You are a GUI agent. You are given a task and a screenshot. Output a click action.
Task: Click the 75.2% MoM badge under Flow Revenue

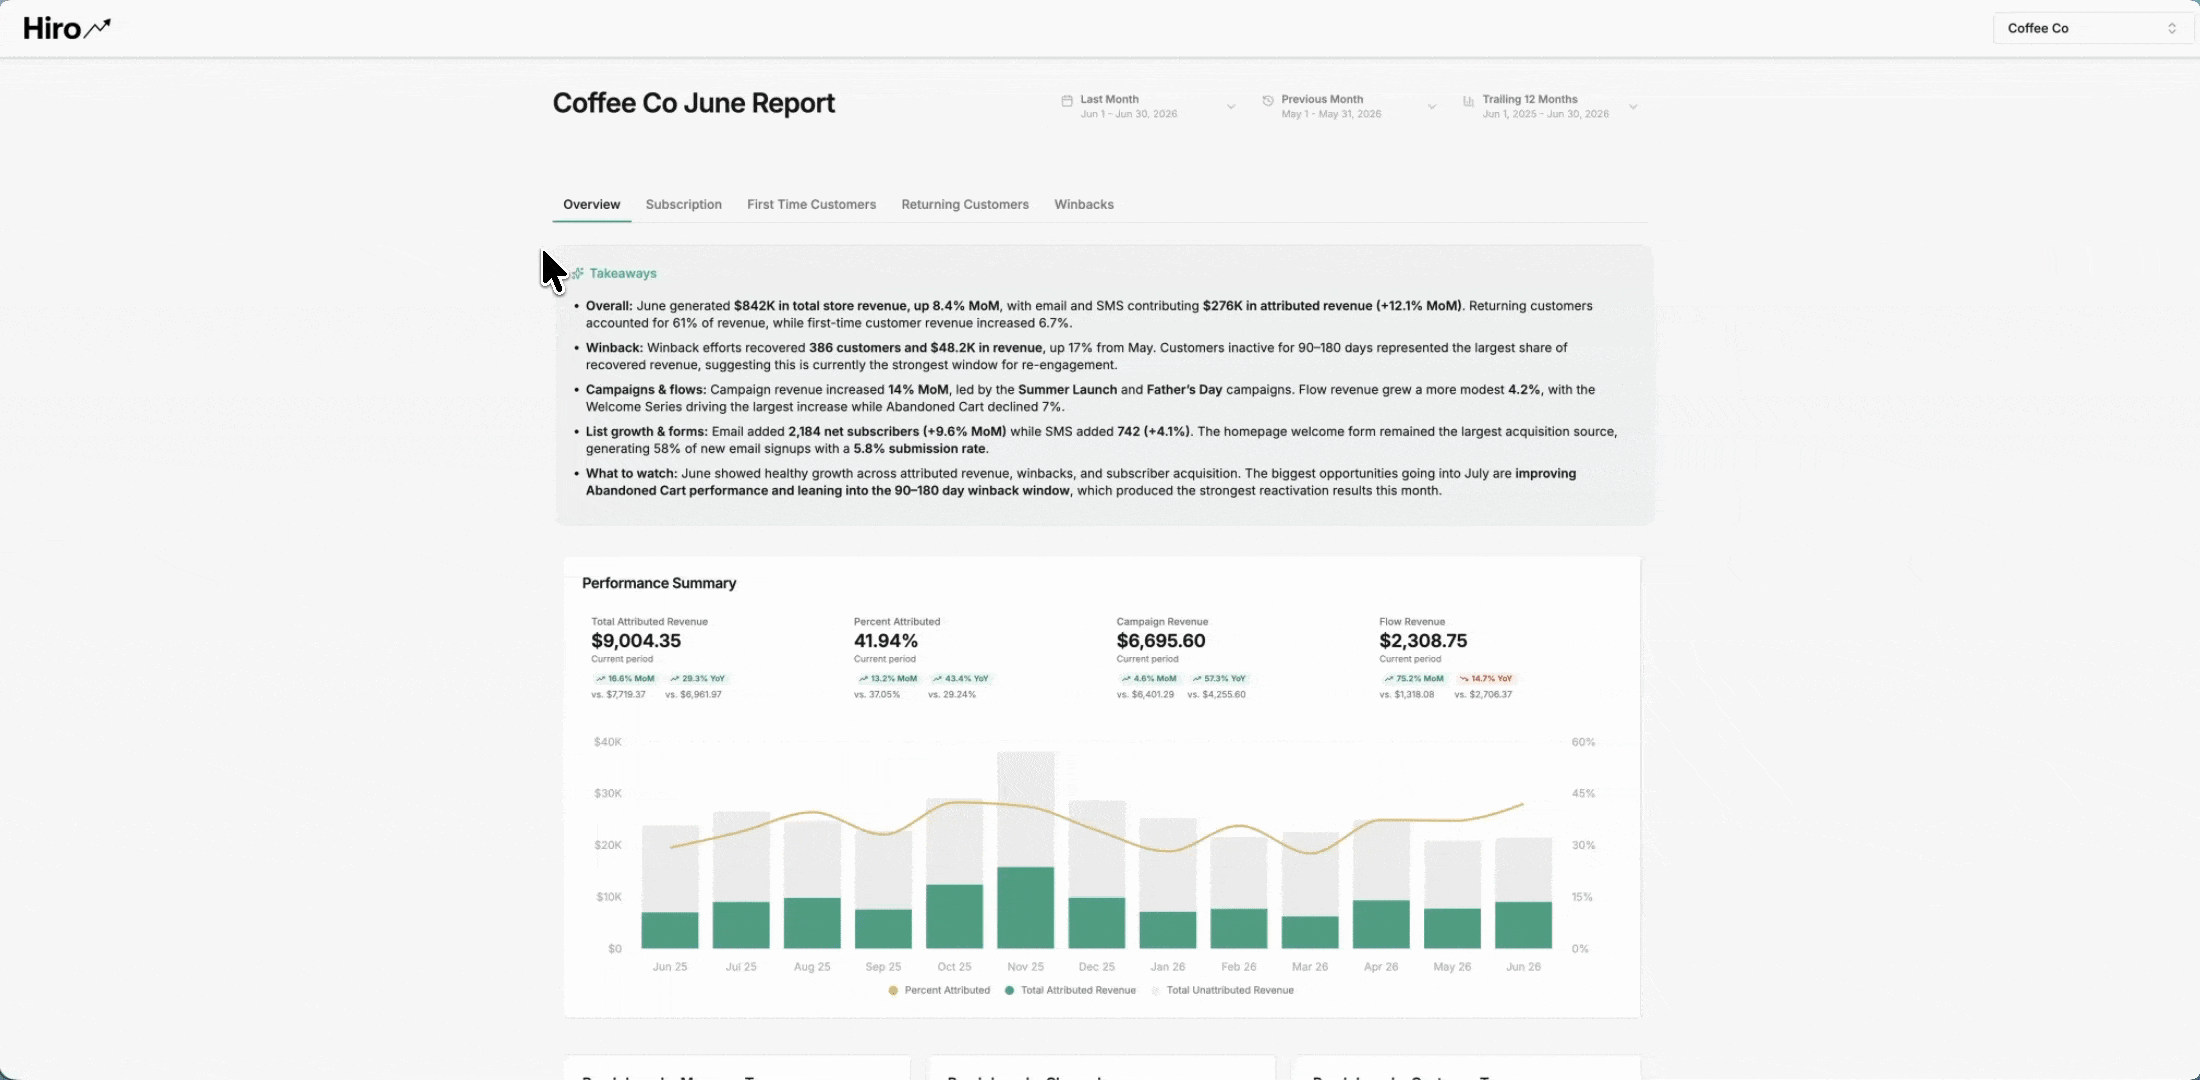click(x=1414, y=678)
